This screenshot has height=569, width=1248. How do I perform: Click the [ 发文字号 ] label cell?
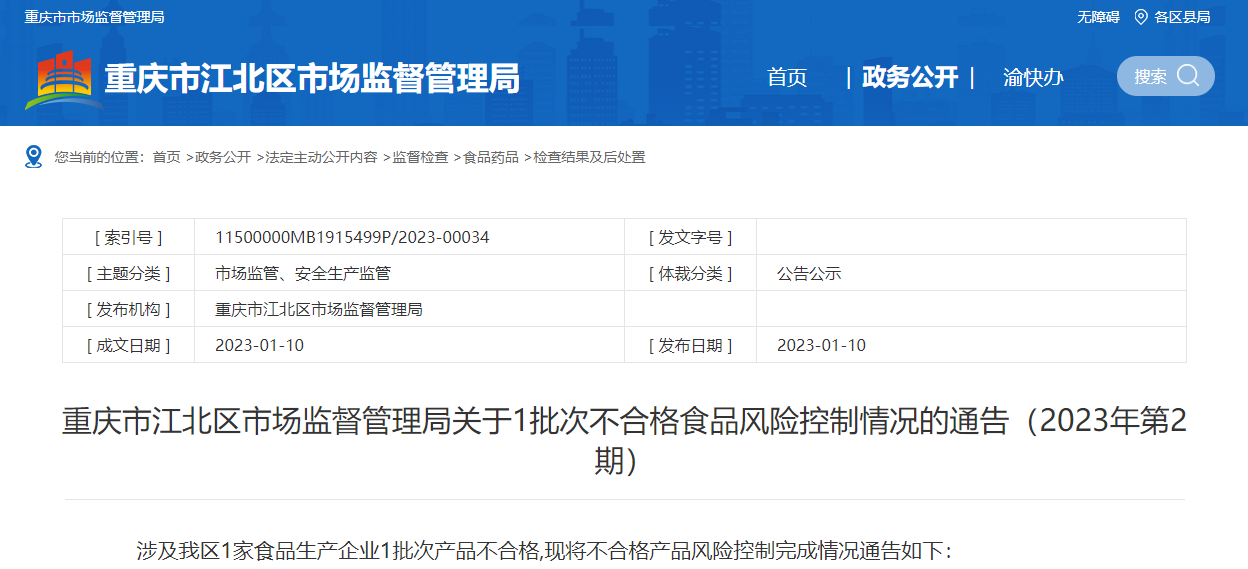[x=690, y=237]
